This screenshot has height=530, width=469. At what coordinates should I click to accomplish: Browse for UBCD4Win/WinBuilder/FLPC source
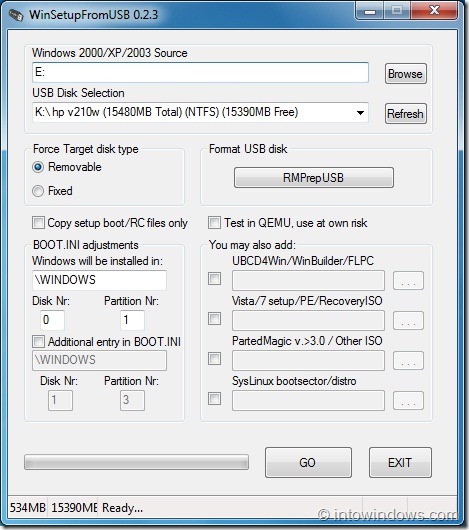[x=408, y=281]
